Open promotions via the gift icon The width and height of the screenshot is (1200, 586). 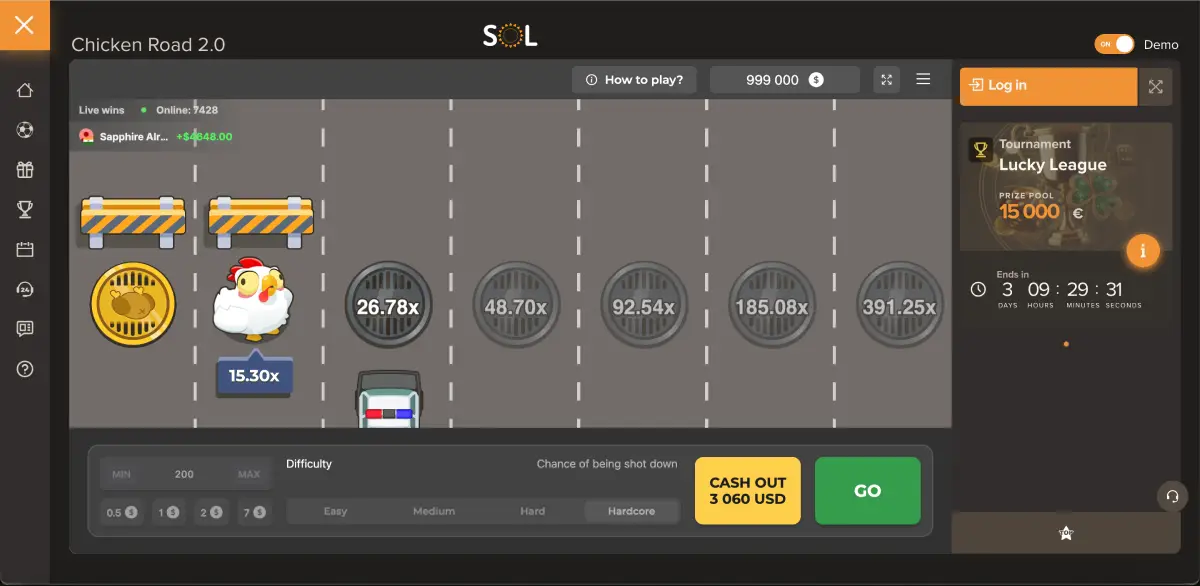(x=25, y=169)
